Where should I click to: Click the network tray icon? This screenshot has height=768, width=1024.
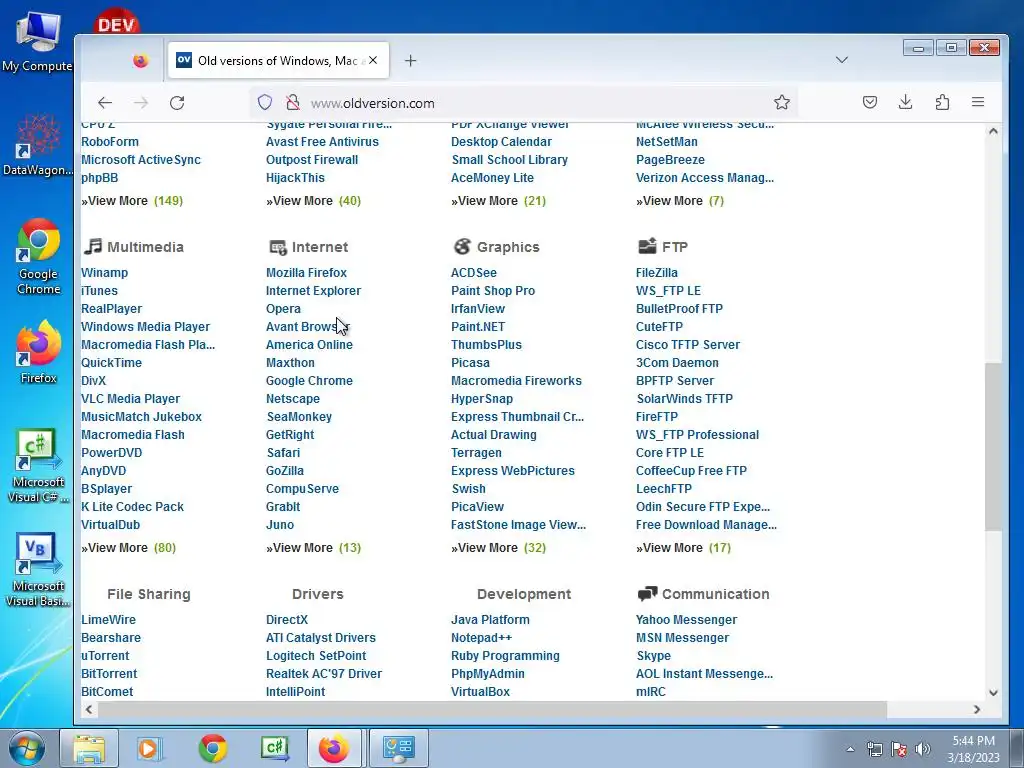point(874,749)
